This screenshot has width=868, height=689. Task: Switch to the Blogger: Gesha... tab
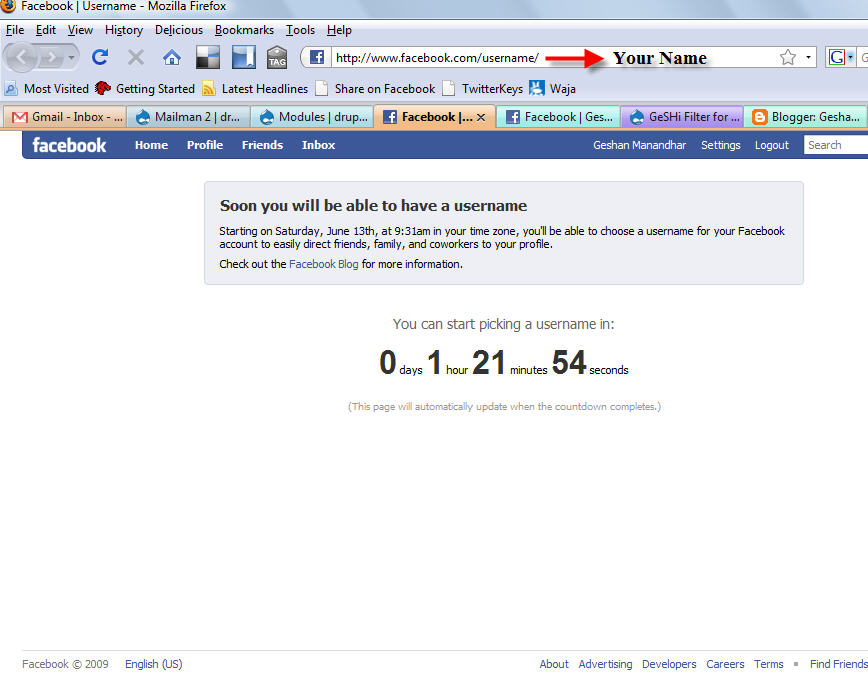click(x=807, y=117)
